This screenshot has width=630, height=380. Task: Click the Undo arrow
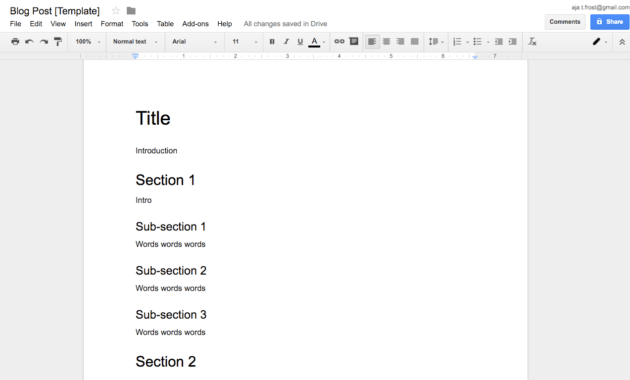click(29, 41)
